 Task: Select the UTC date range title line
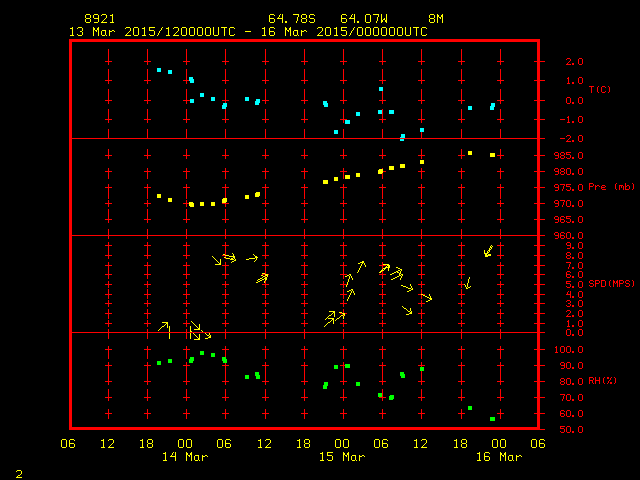click(248, 32)
